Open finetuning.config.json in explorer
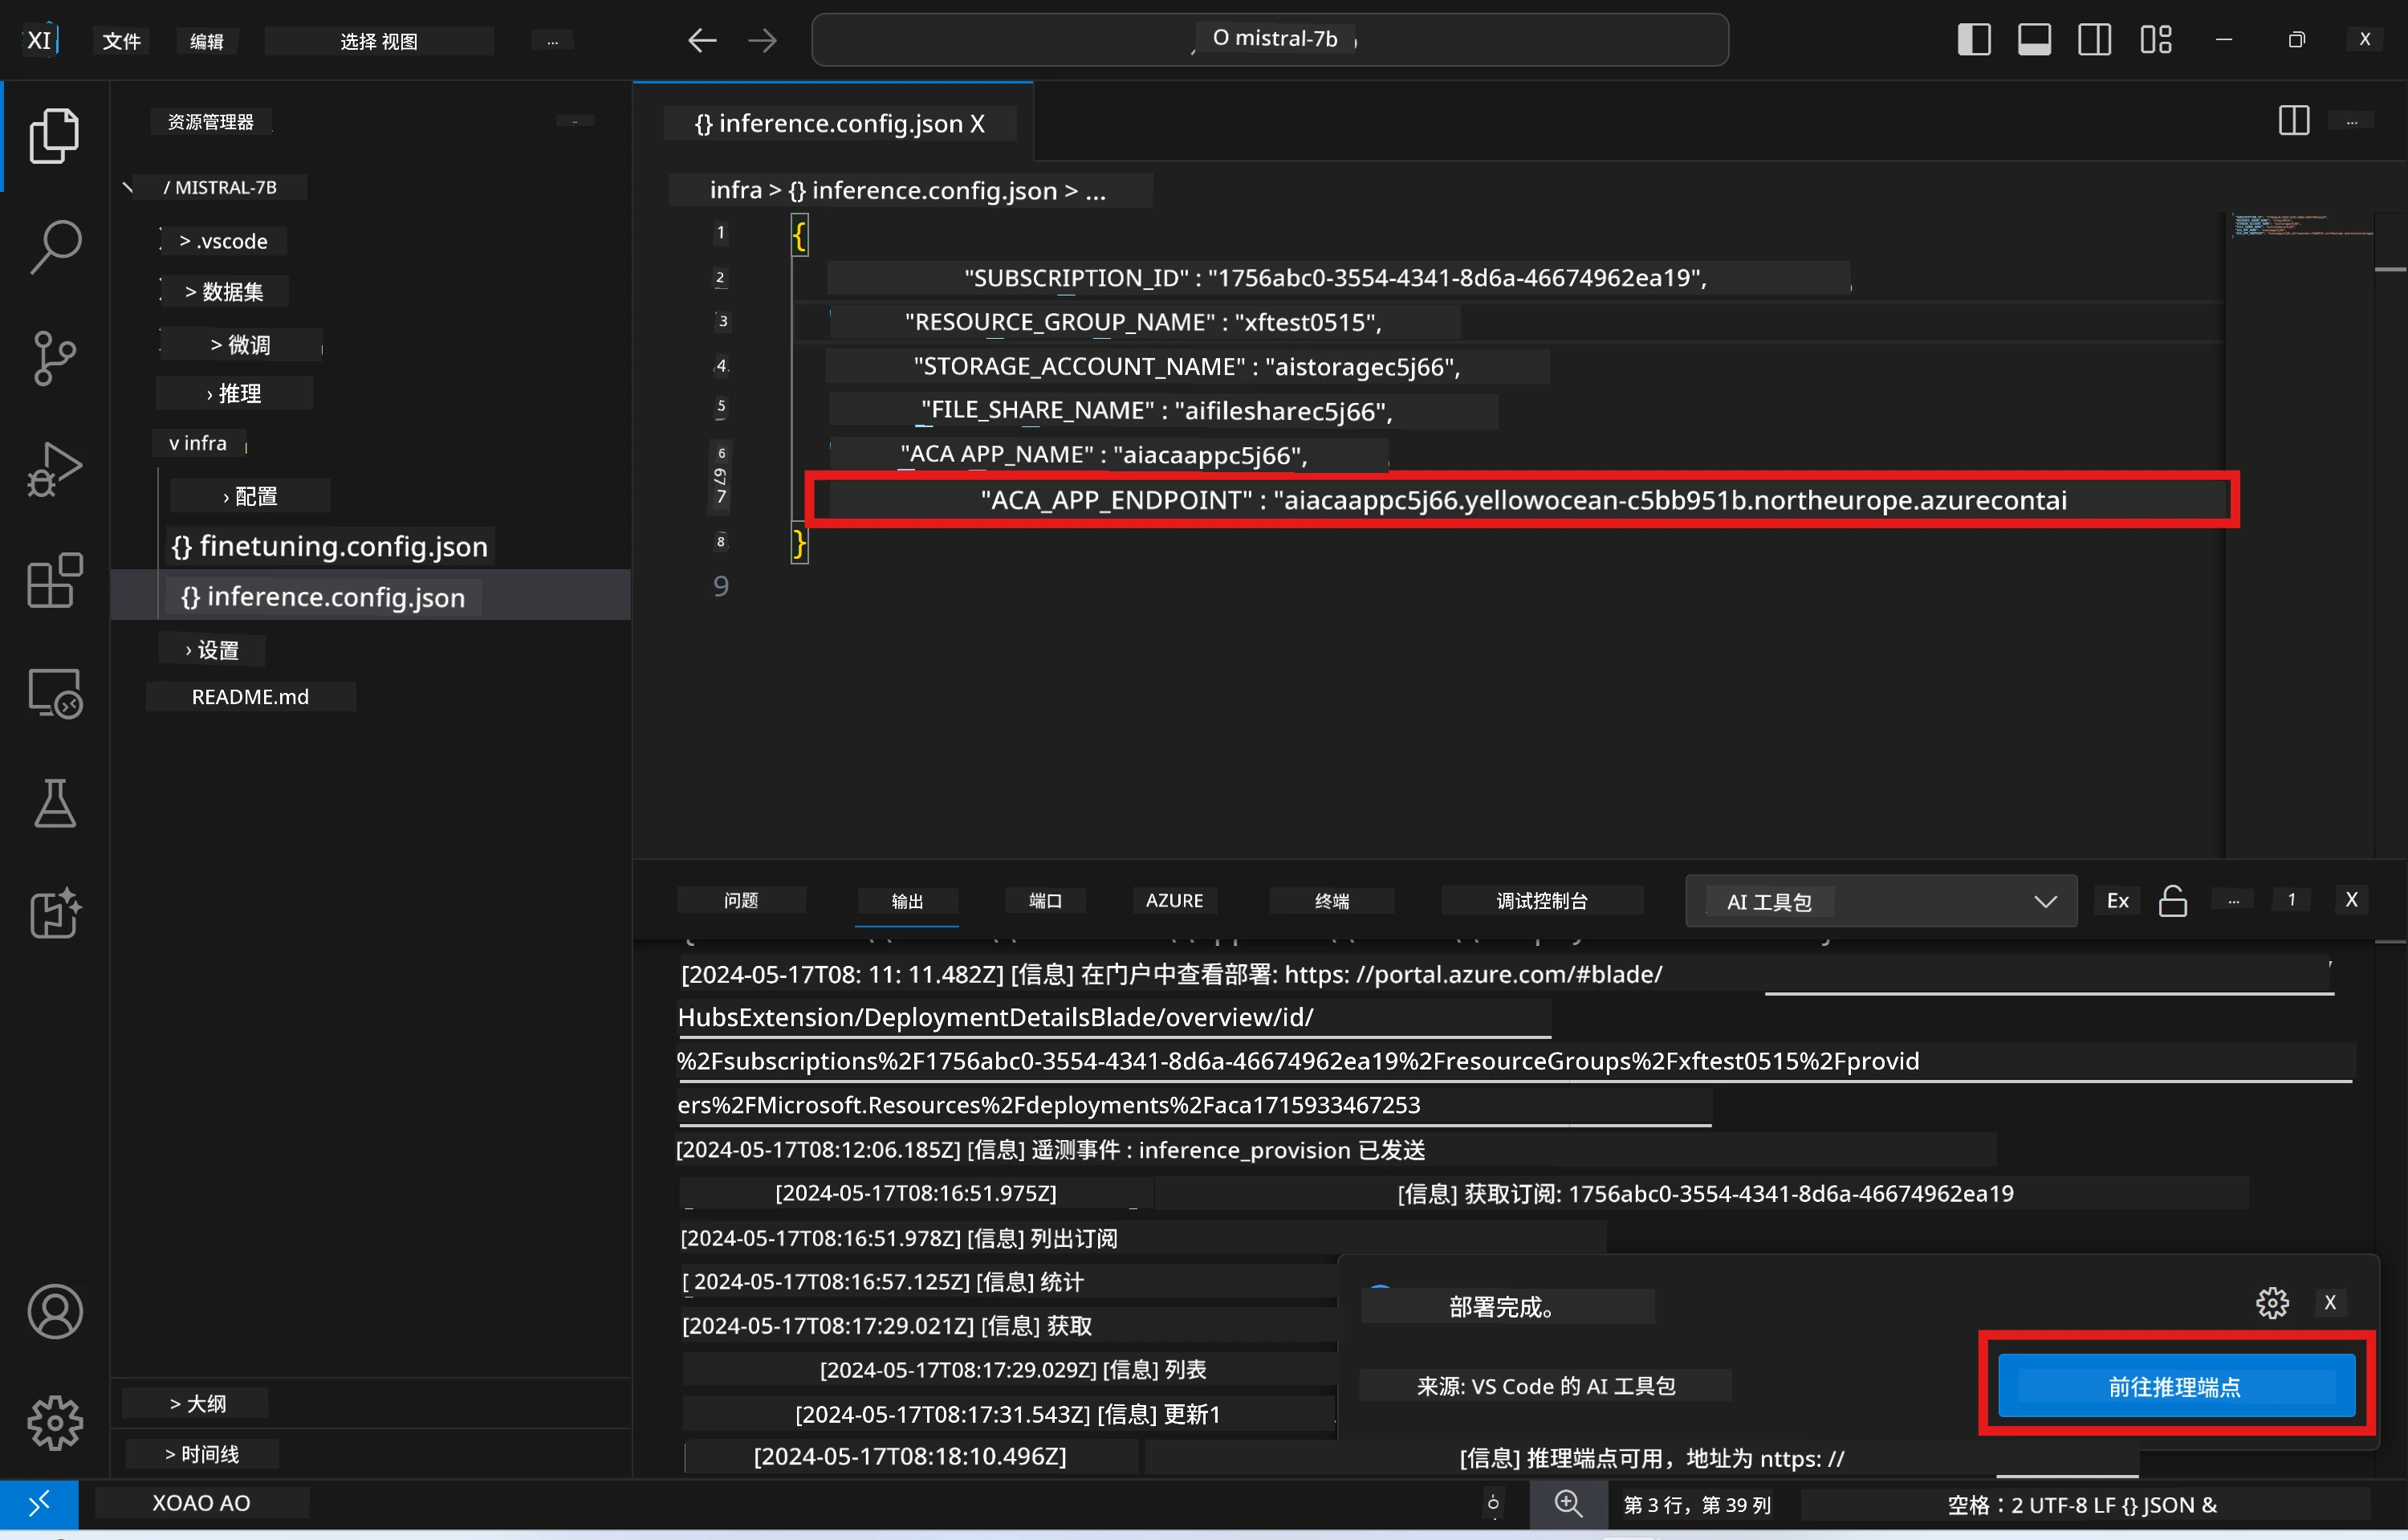 pos(329,547)
